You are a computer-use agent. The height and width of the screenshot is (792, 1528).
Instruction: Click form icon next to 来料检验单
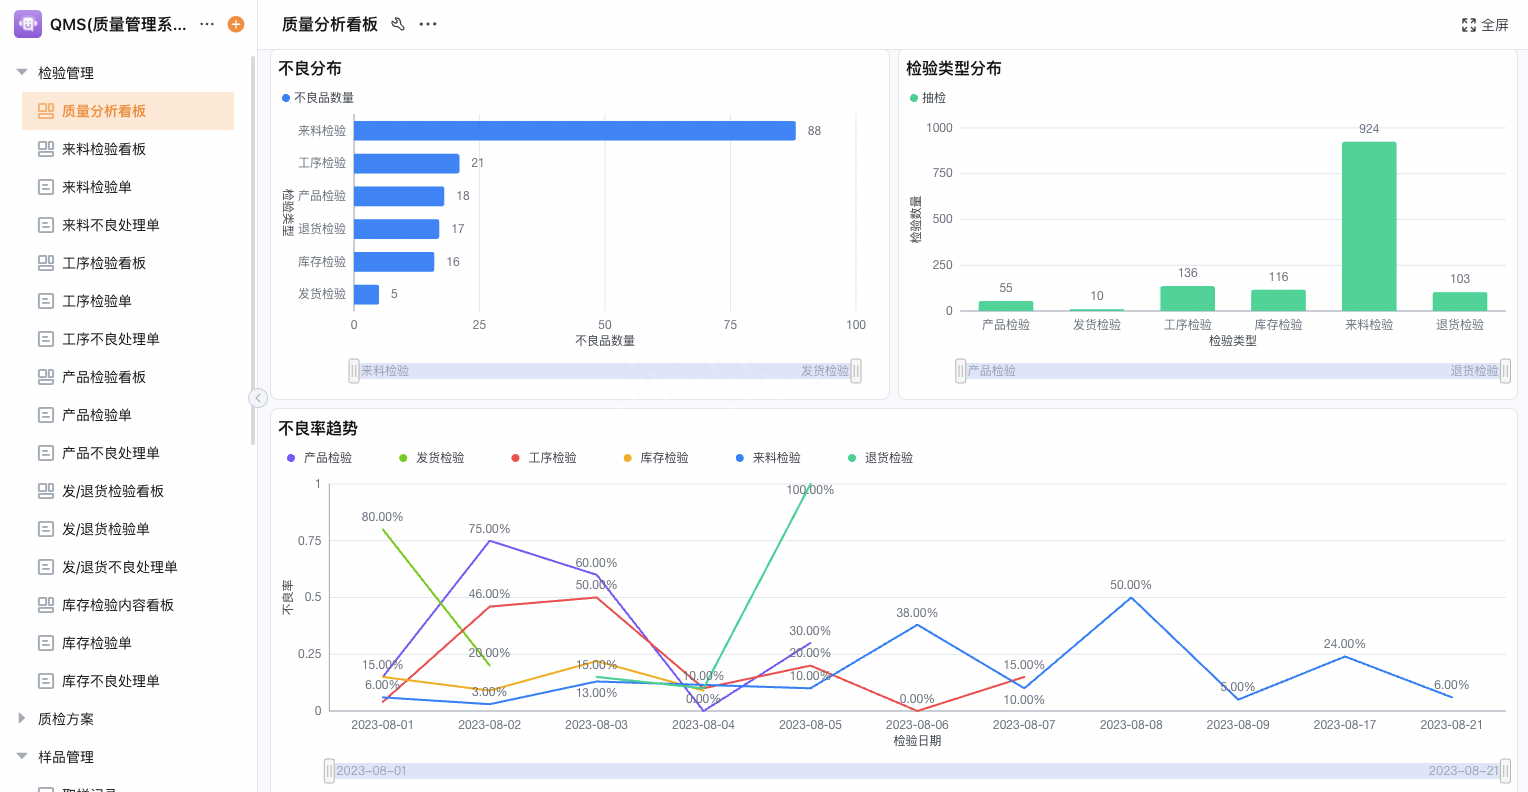(x=46, y=187)
